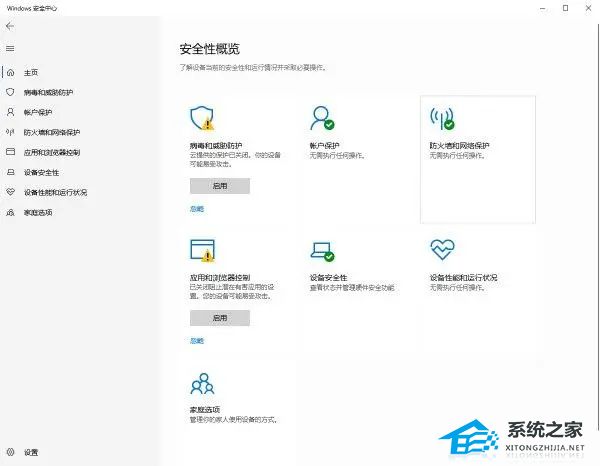This screenshot has height=466, width=600.
Task: Open 设置 at the sidebar bottom
Action: point(31,452)
